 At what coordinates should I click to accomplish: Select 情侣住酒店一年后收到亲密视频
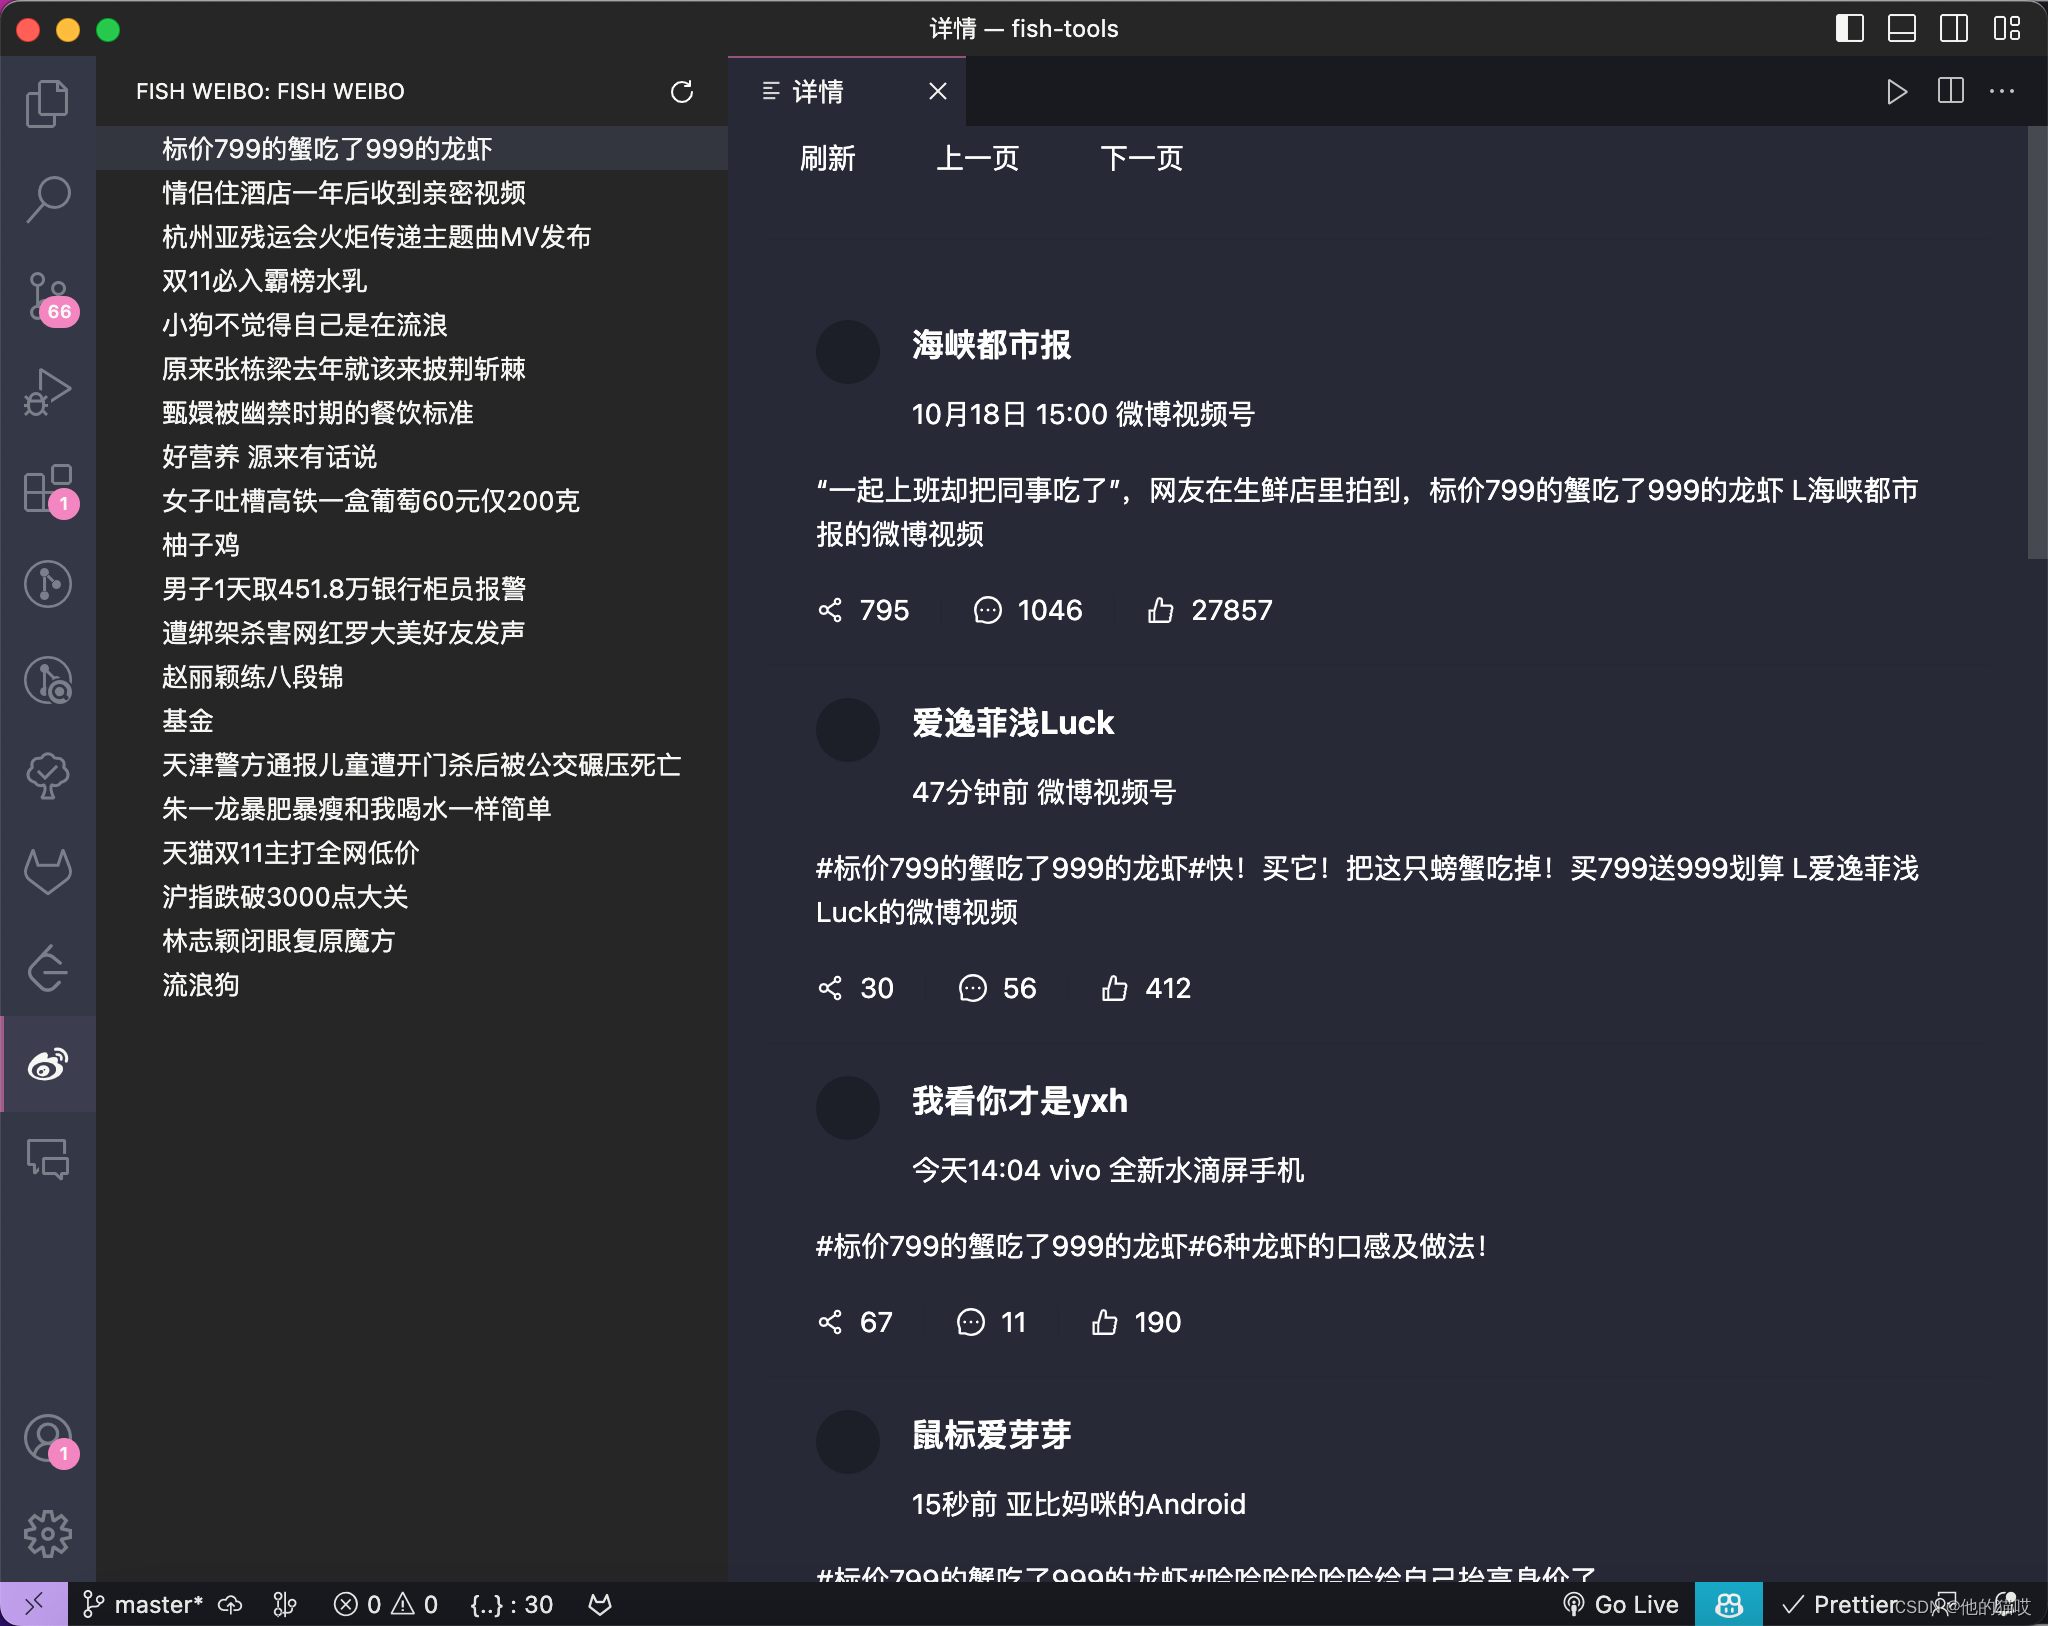pos(412,192)
